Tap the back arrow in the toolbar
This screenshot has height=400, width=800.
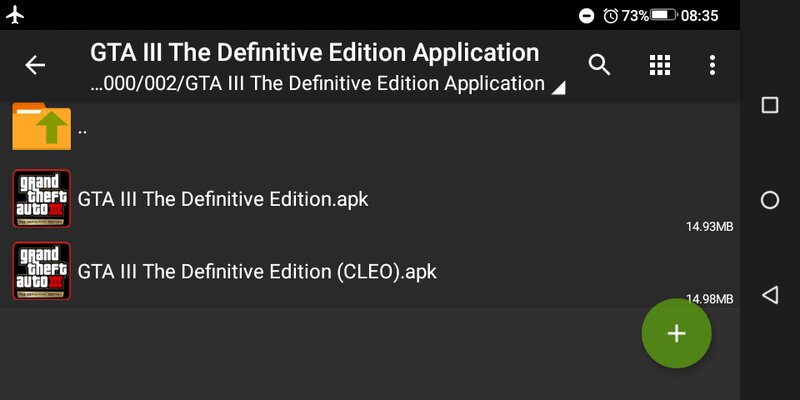point(35,65)
